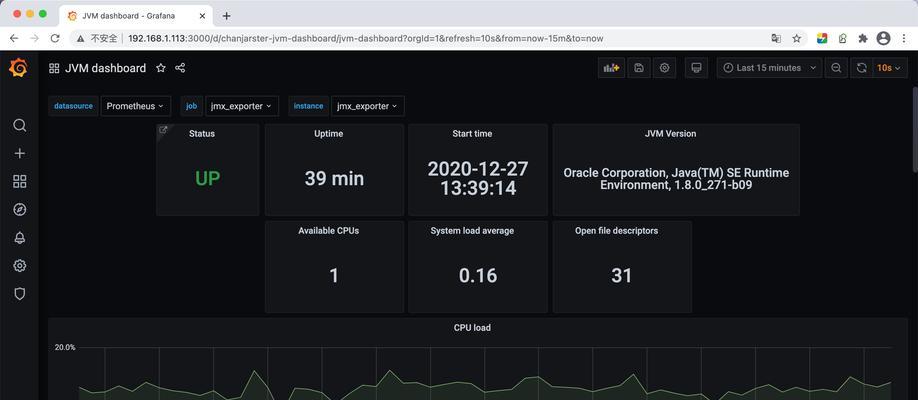Open the Configuration gear sidebar icon
Image resolution: width=918 pixels, height=400 pixels.
pos(19,266)
